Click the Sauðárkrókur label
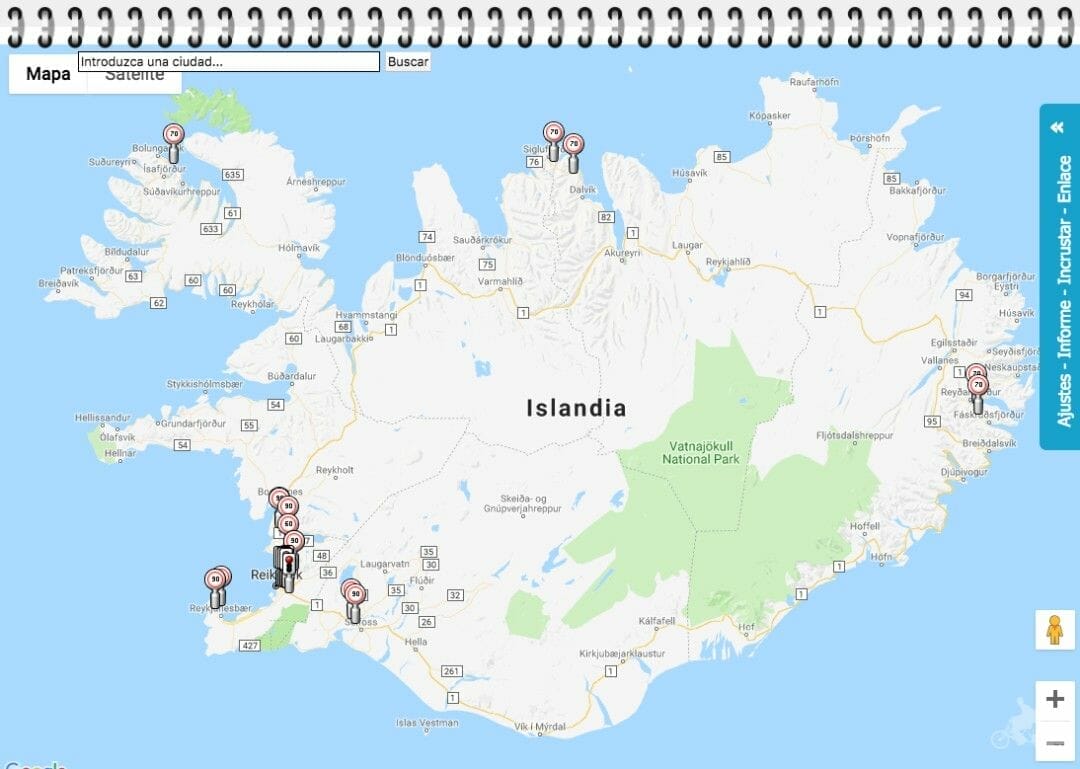 point(482,240)
